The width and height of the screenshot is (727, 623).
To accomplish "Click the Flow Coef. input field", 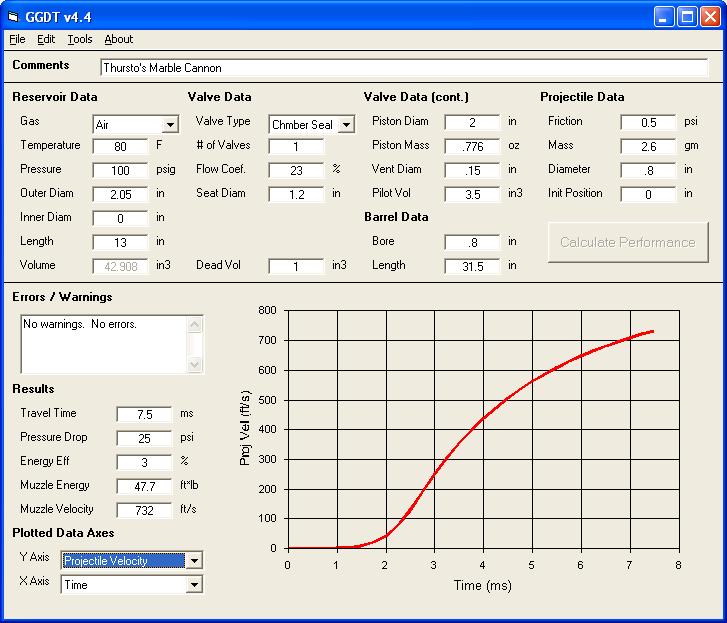I will click(x=296, y=170).
